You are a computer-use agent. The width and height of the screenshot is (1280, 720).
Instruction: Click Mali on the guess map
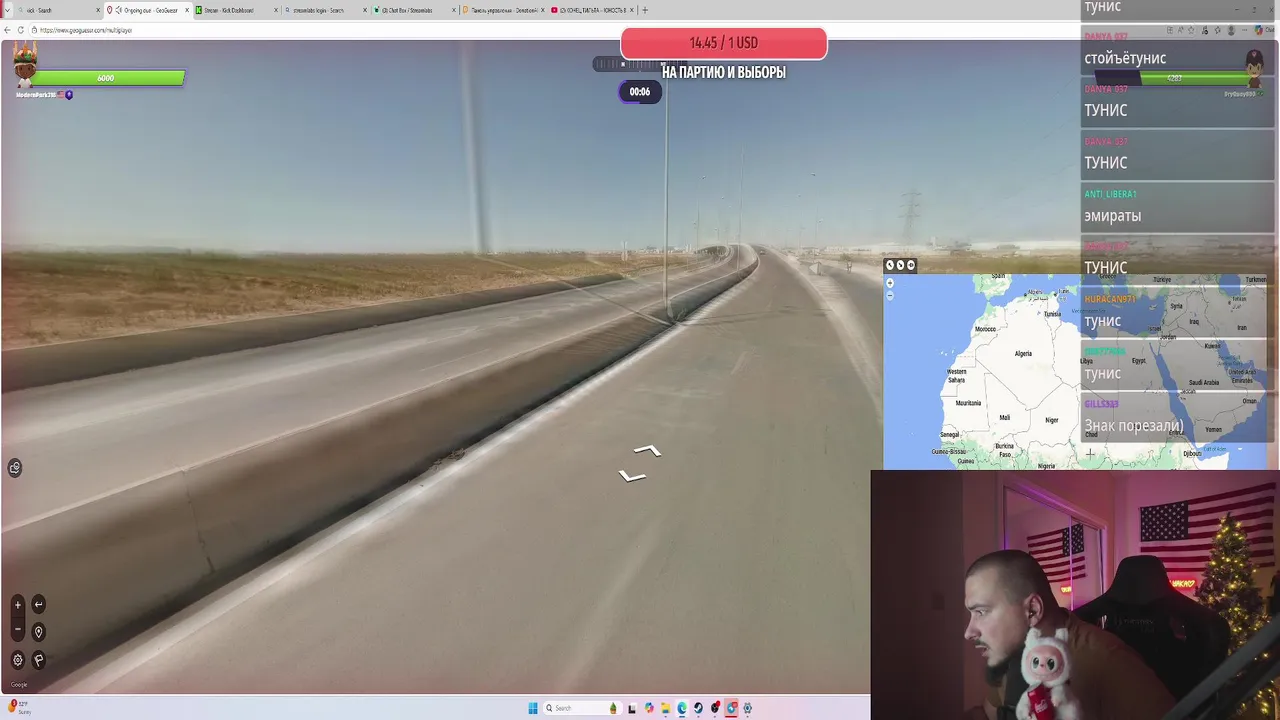(1004, 417)
